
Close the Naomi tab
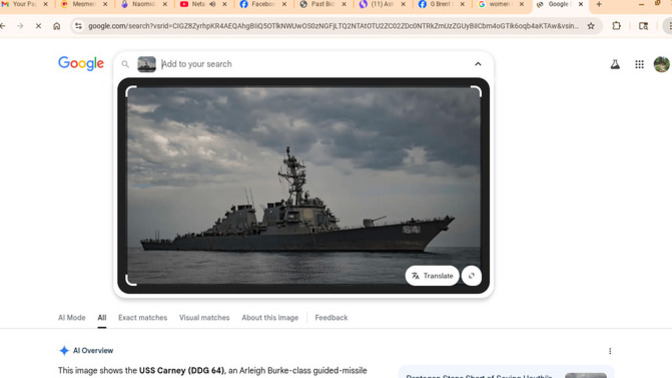165,4
